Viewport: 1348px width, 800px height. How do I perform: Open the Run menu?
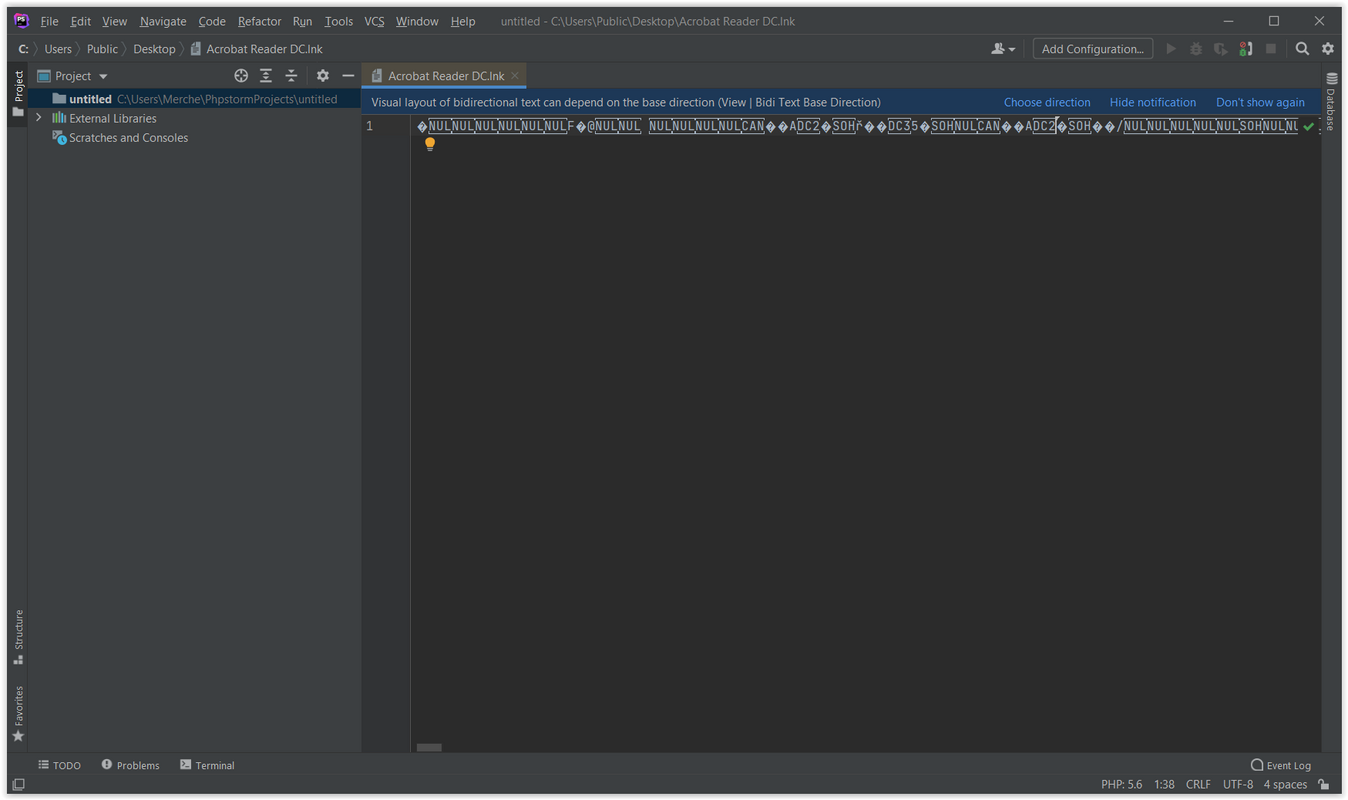(302, 21)
